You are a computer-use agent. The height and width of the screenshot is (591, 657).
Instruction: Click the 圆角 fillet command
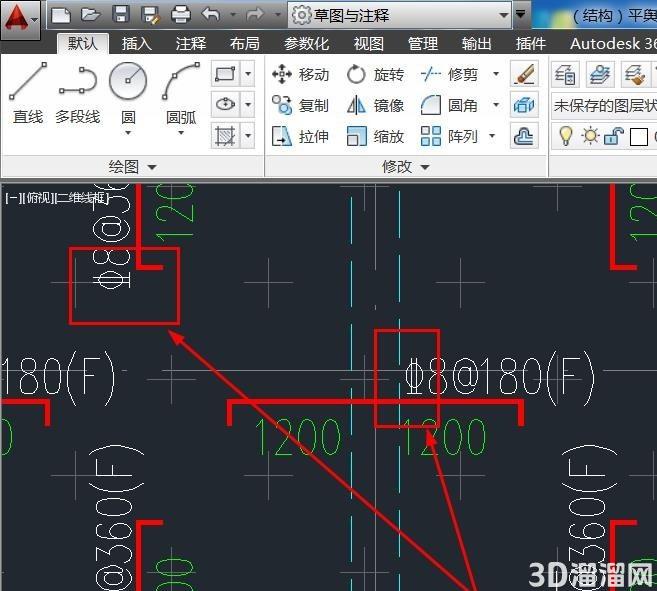(449, 105)
